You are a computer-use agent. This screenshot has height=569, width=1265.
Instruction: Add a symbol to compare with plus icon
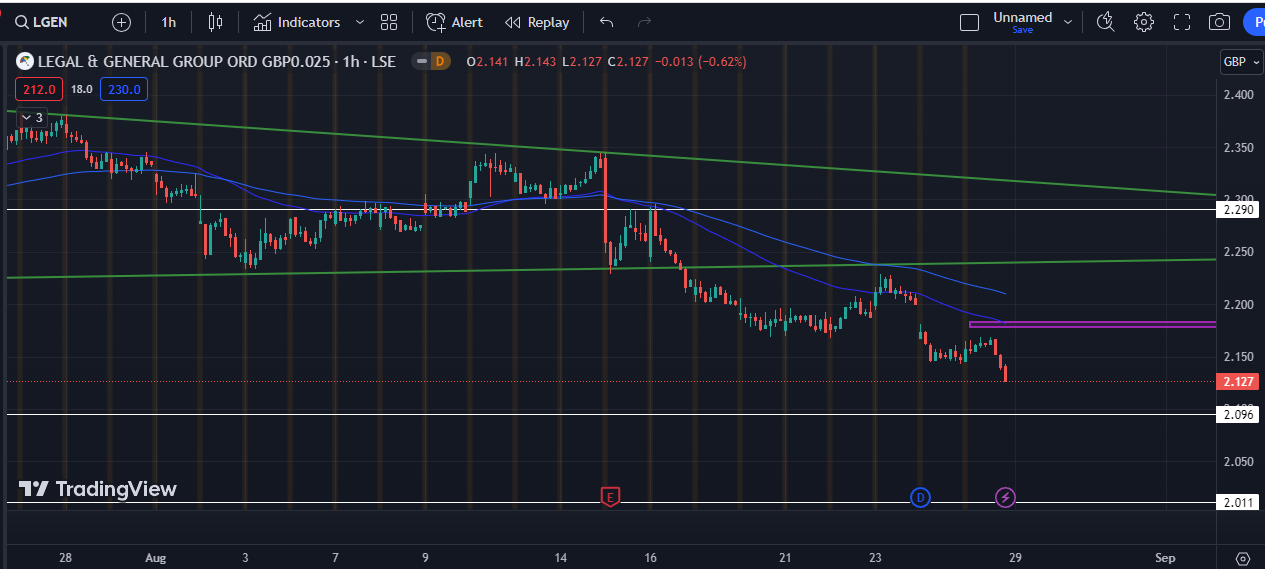(121, 22)
